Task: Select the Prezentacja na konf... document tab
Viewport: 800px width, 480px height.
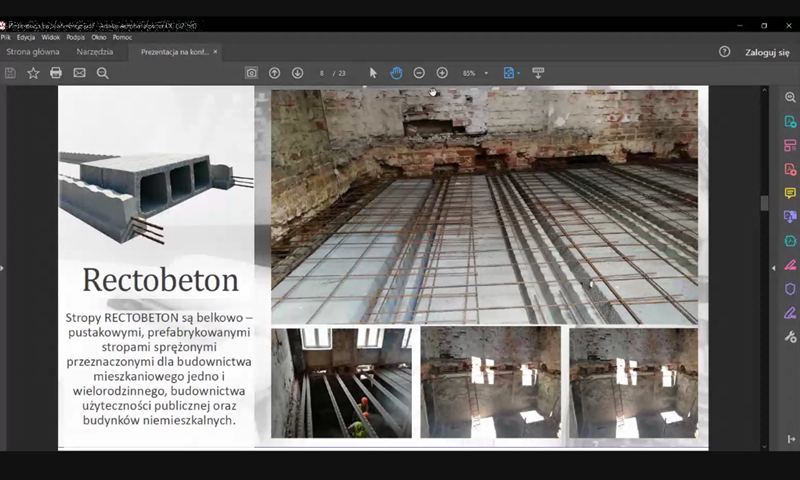Action: tap(175, 52)
